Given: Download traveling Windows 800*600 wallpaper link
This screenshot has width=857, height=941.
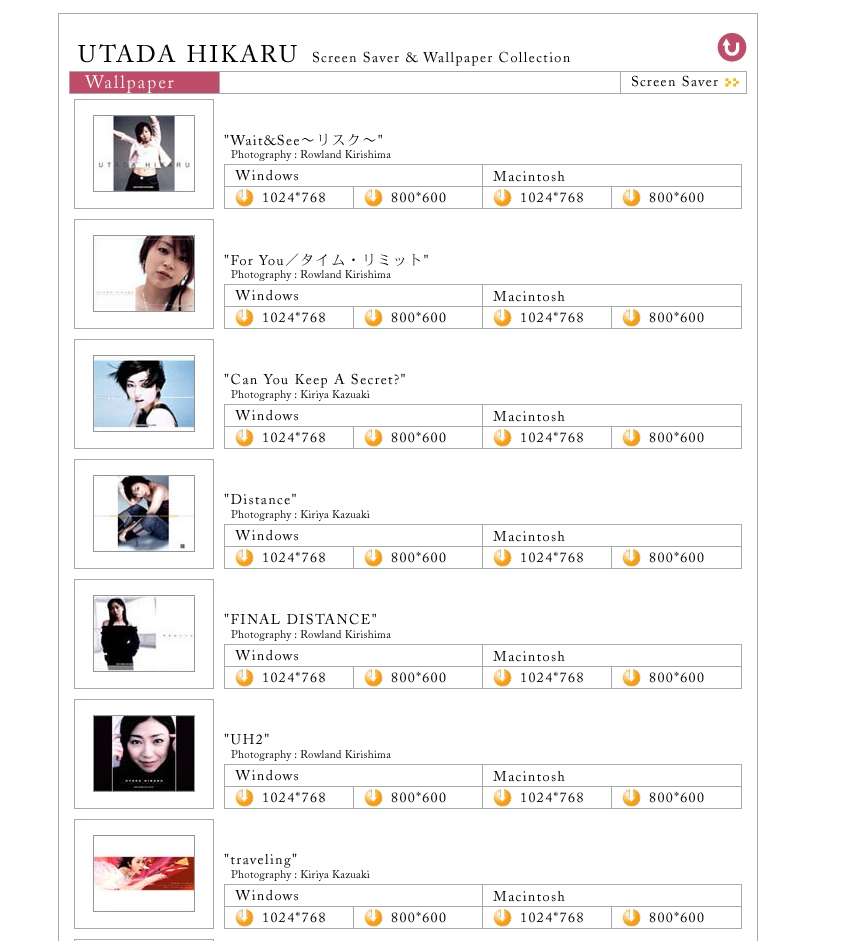Looking at the screenshot, I should pyautogui.click(x=418, y=917).
